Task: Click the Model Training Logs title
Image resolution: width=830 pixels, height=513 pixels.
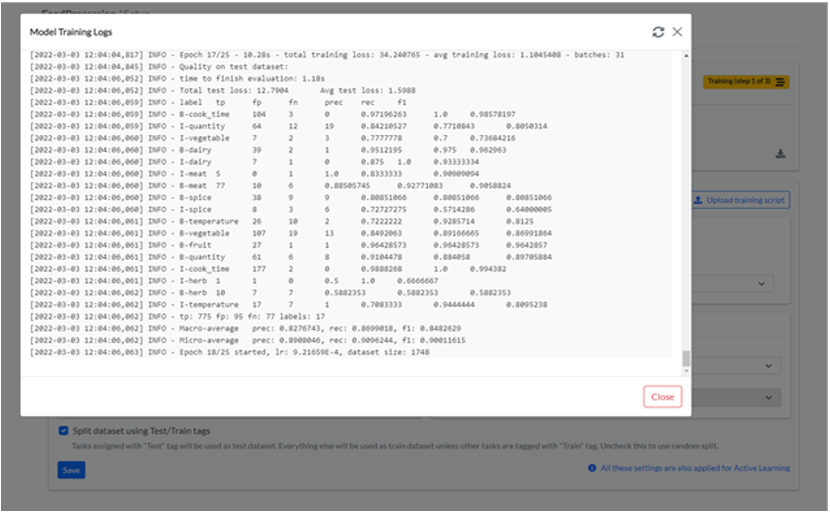Action: [71, 32]
